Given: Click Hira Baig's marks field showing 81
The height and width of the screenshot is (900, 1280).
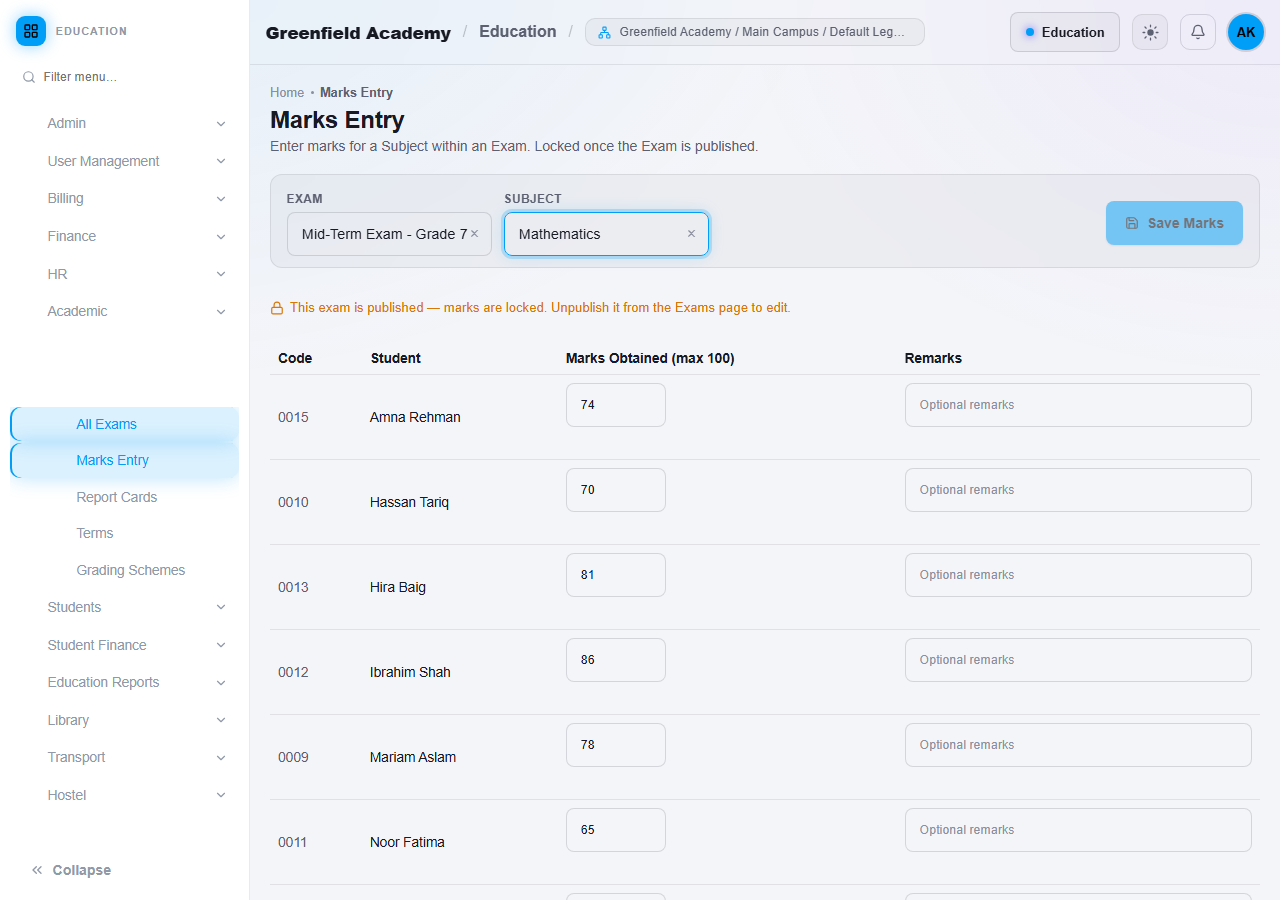Looking at the screenshot, I should pyautogui.click(x=616, y=575).
